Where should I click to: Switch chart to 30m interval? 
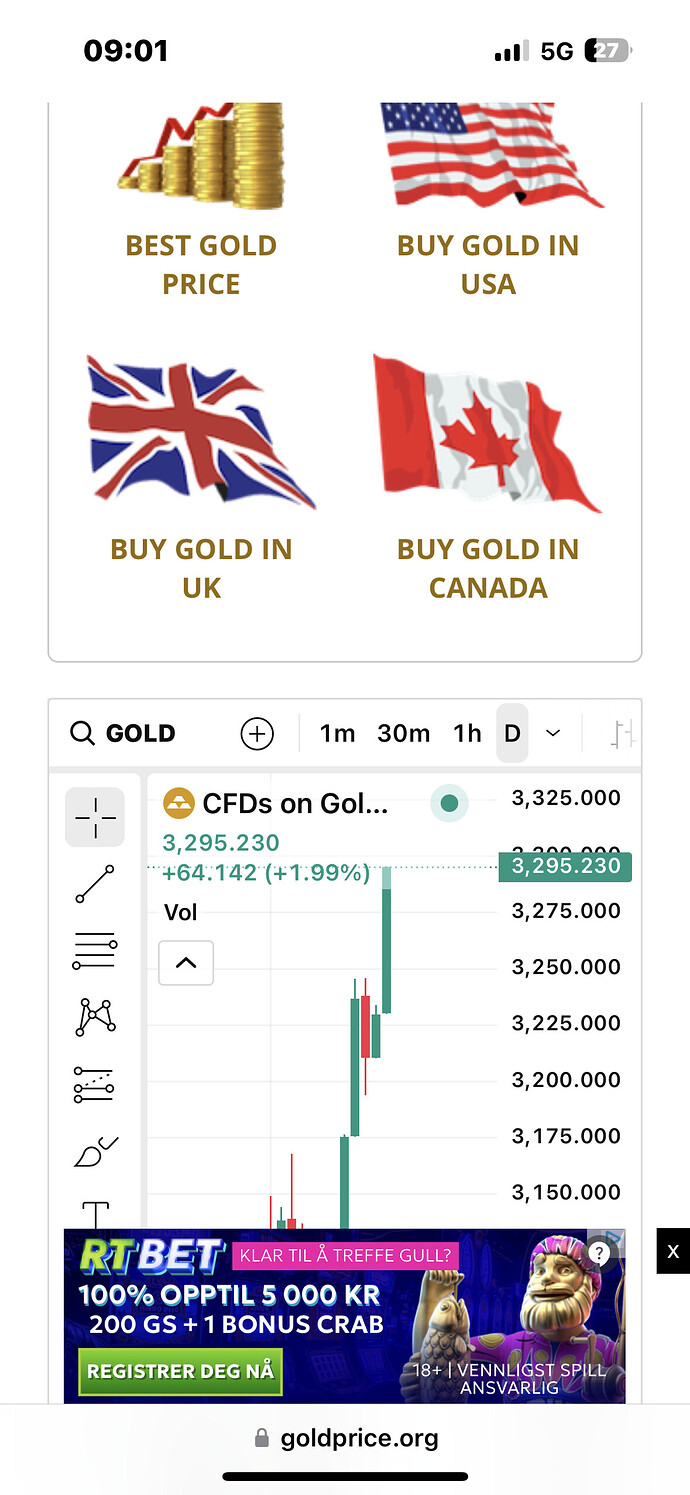tap(404, 734)
